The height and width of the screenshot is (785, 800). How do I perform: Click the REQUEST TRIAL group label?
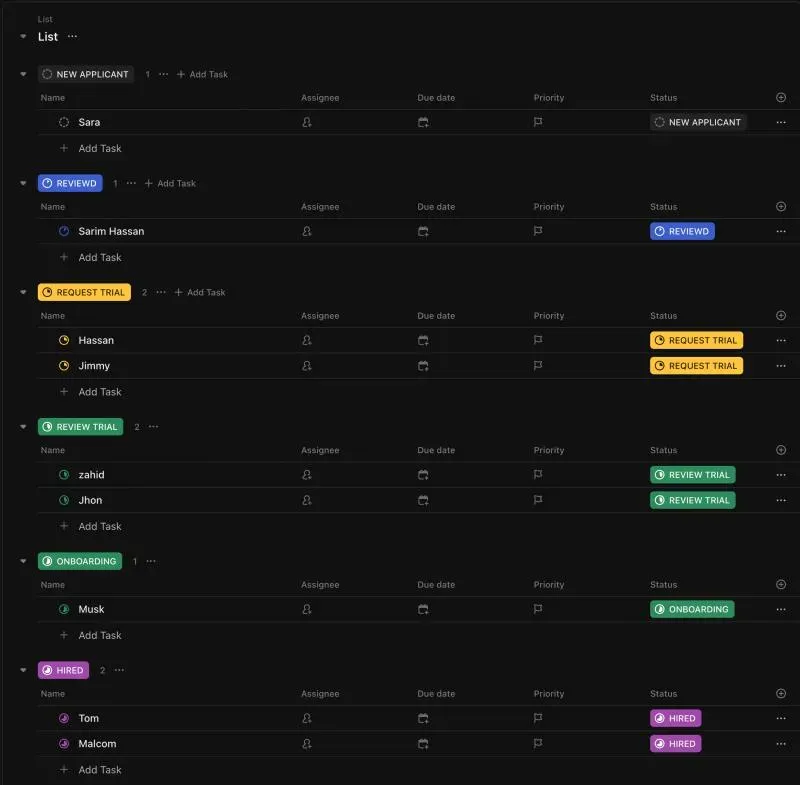(84, 293)
